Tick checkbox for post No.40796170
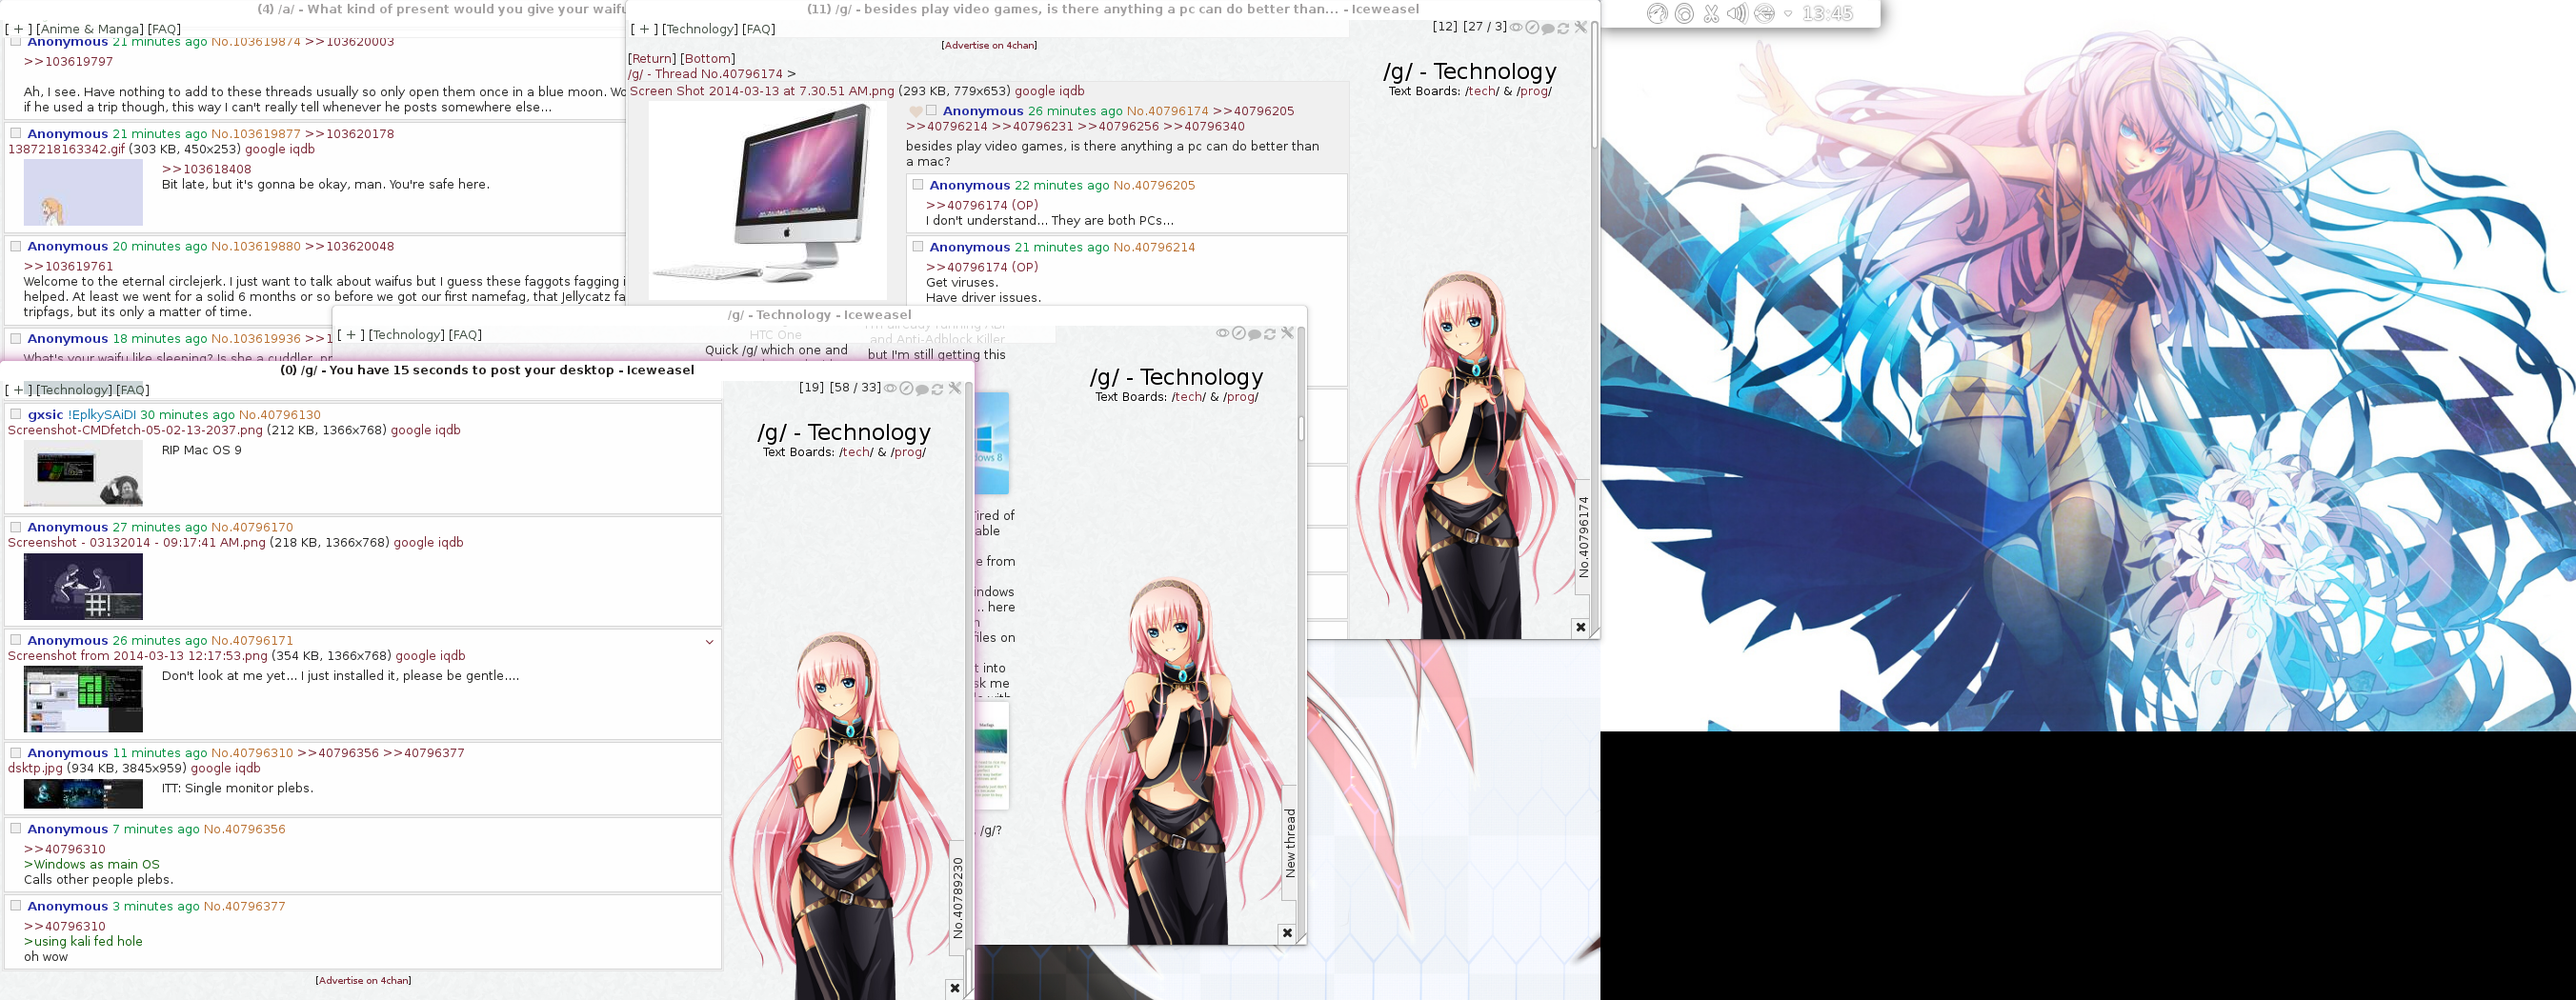 [16, 527]
